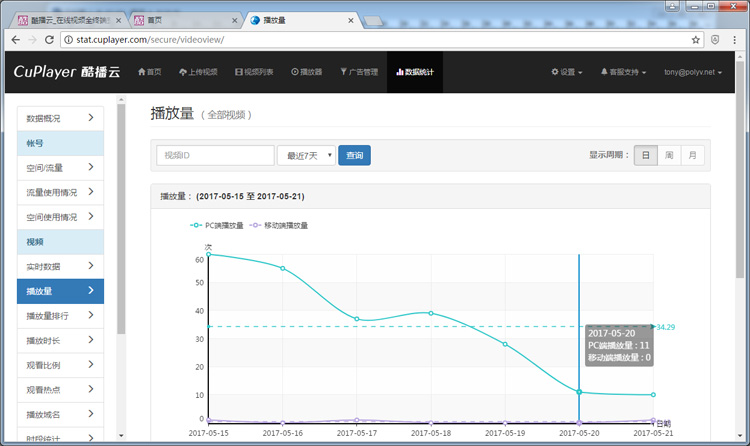Click the 首页 home icon in navbar

(x=149, y=72)
